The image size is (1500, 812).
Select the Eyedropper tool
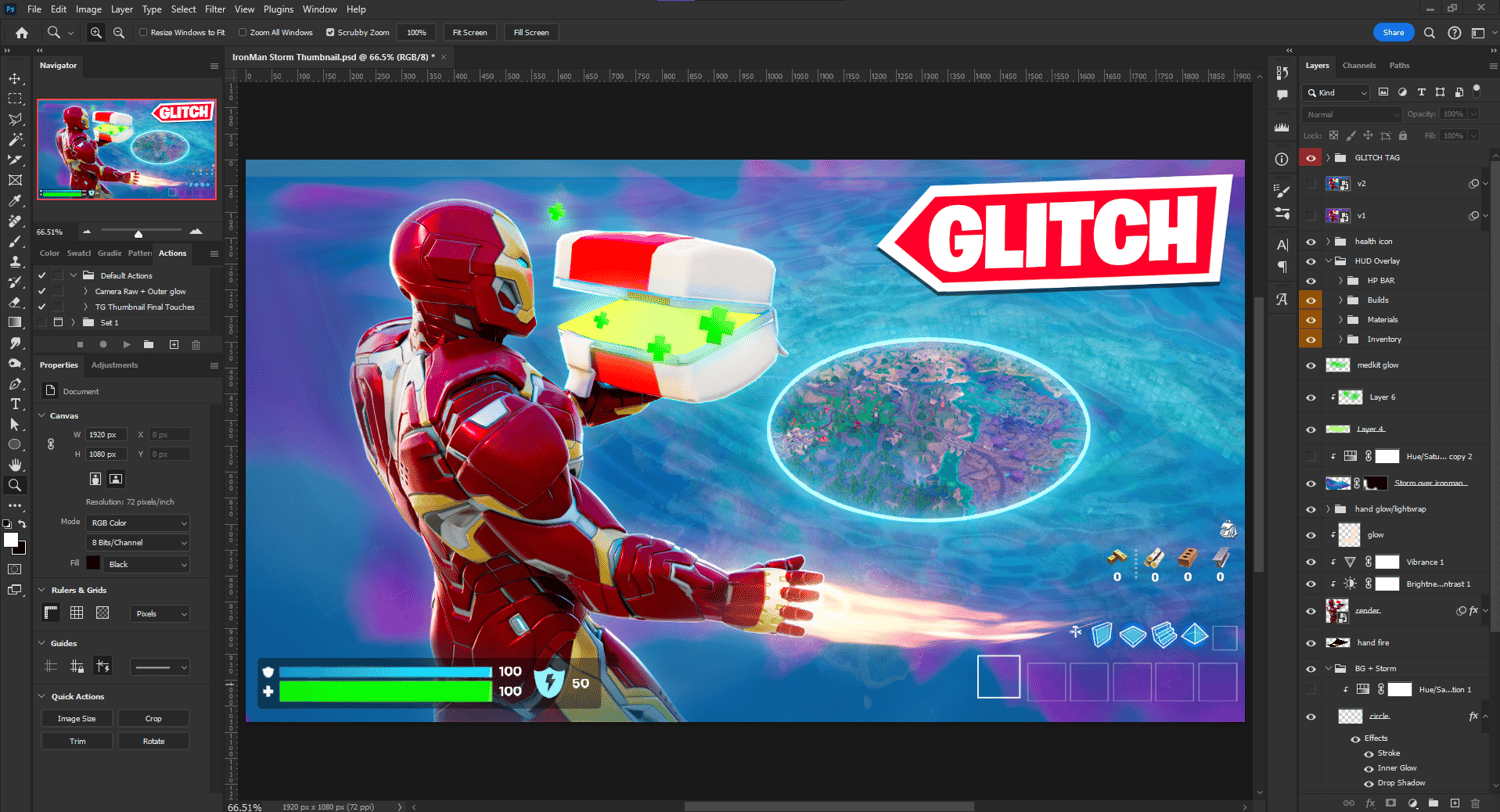[x=15, y=201]
